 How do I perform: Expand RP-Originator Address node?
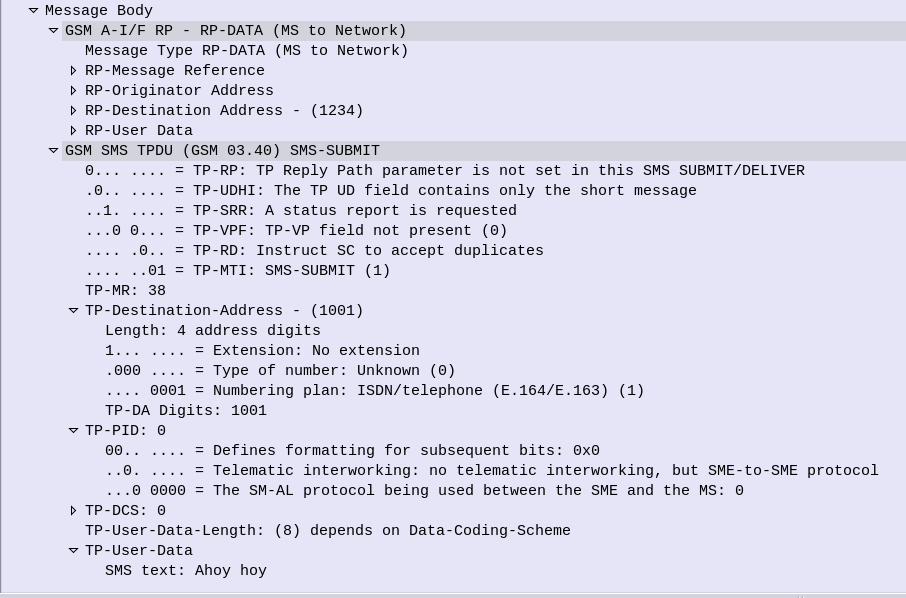click(73, 91)
